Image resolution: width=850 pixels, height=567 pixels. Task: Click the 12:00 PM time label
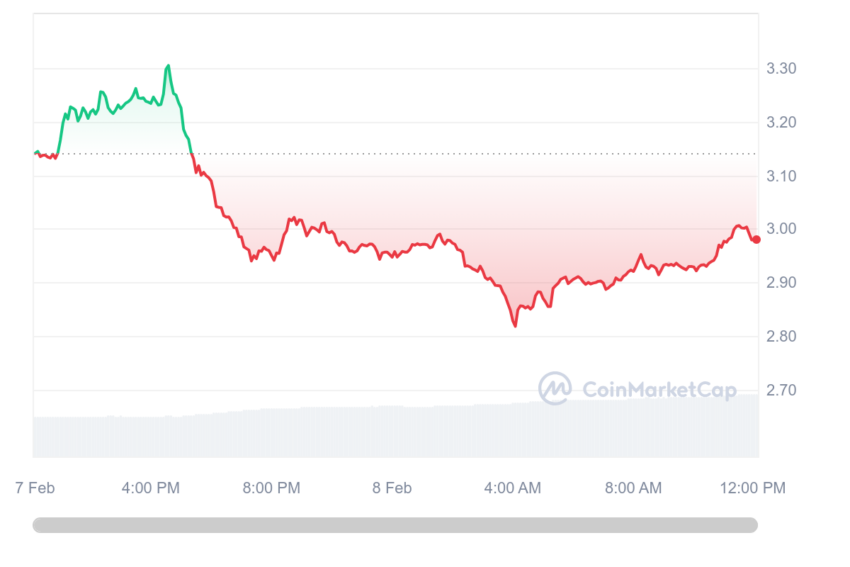coord(752,488)
